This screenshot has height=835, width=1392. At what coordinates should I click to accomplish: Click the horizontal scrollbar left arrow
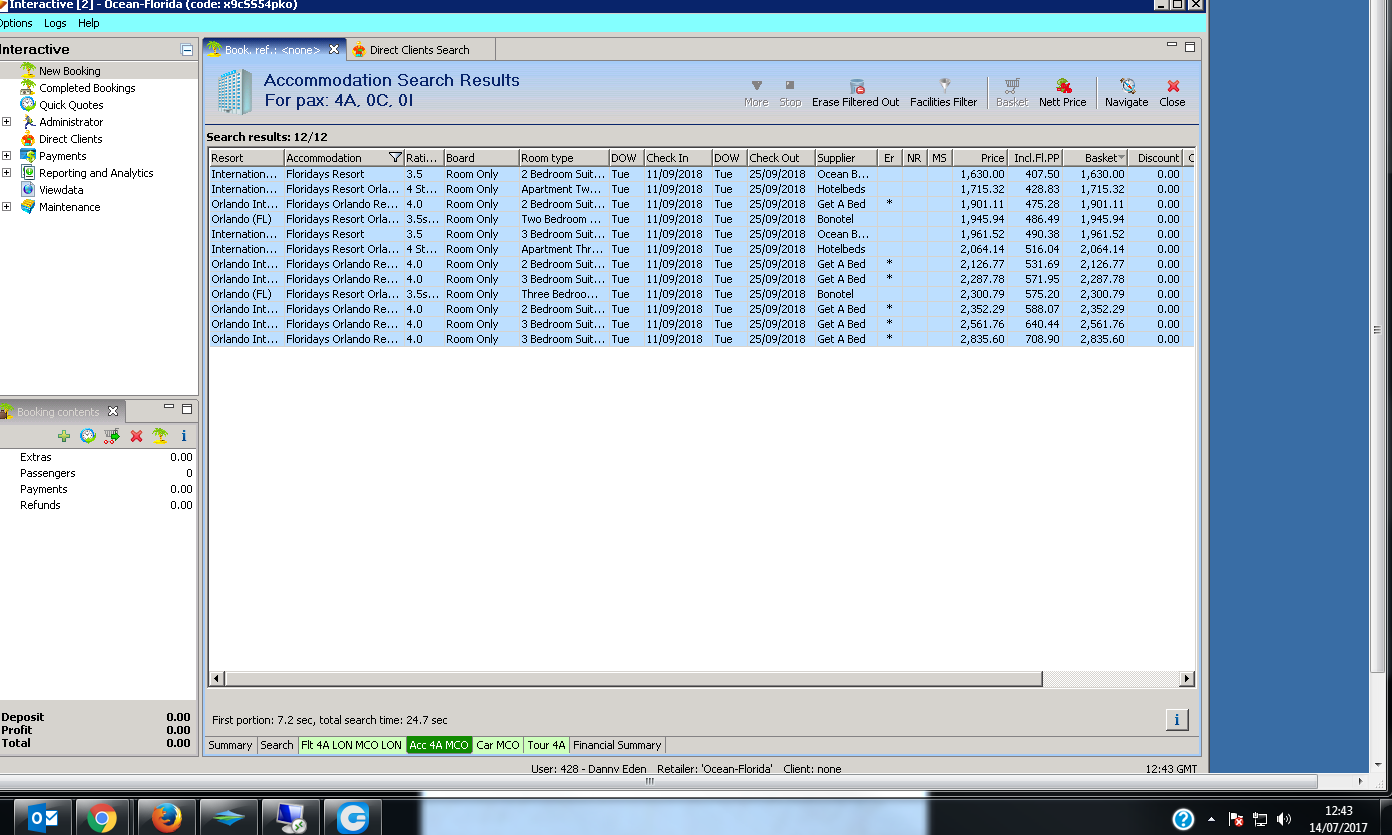216,678
